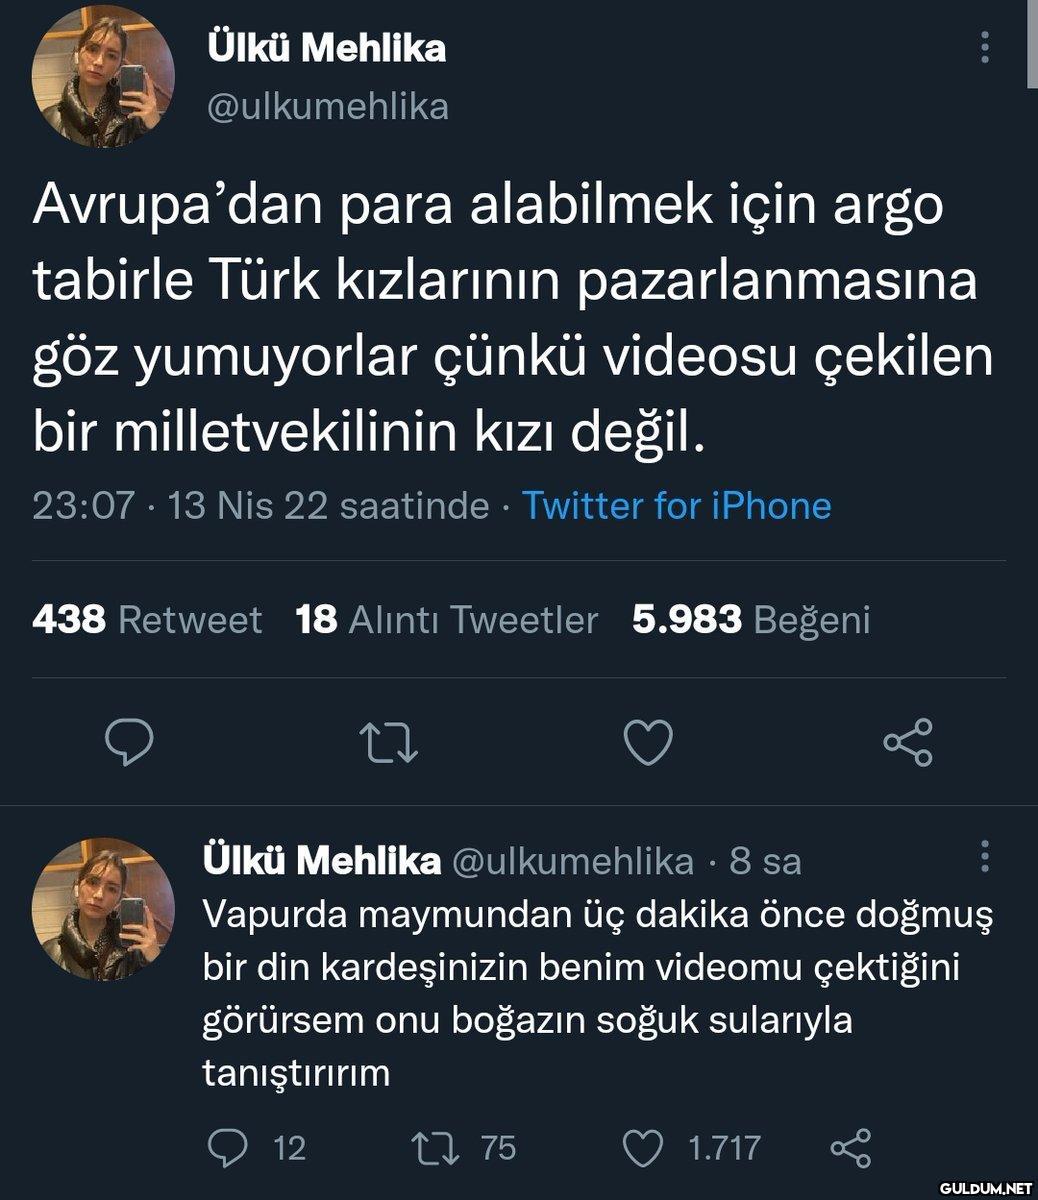Open more options for reply tweet
Viewport: 1038px width, 1200px height.
click(x=985, y=857)
